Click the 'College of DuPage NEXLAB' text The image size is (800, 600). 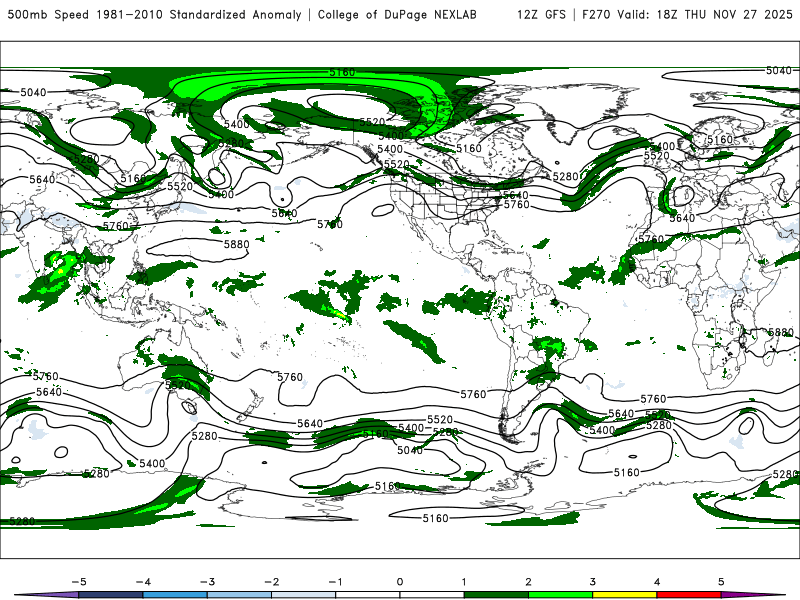[397, 14]
